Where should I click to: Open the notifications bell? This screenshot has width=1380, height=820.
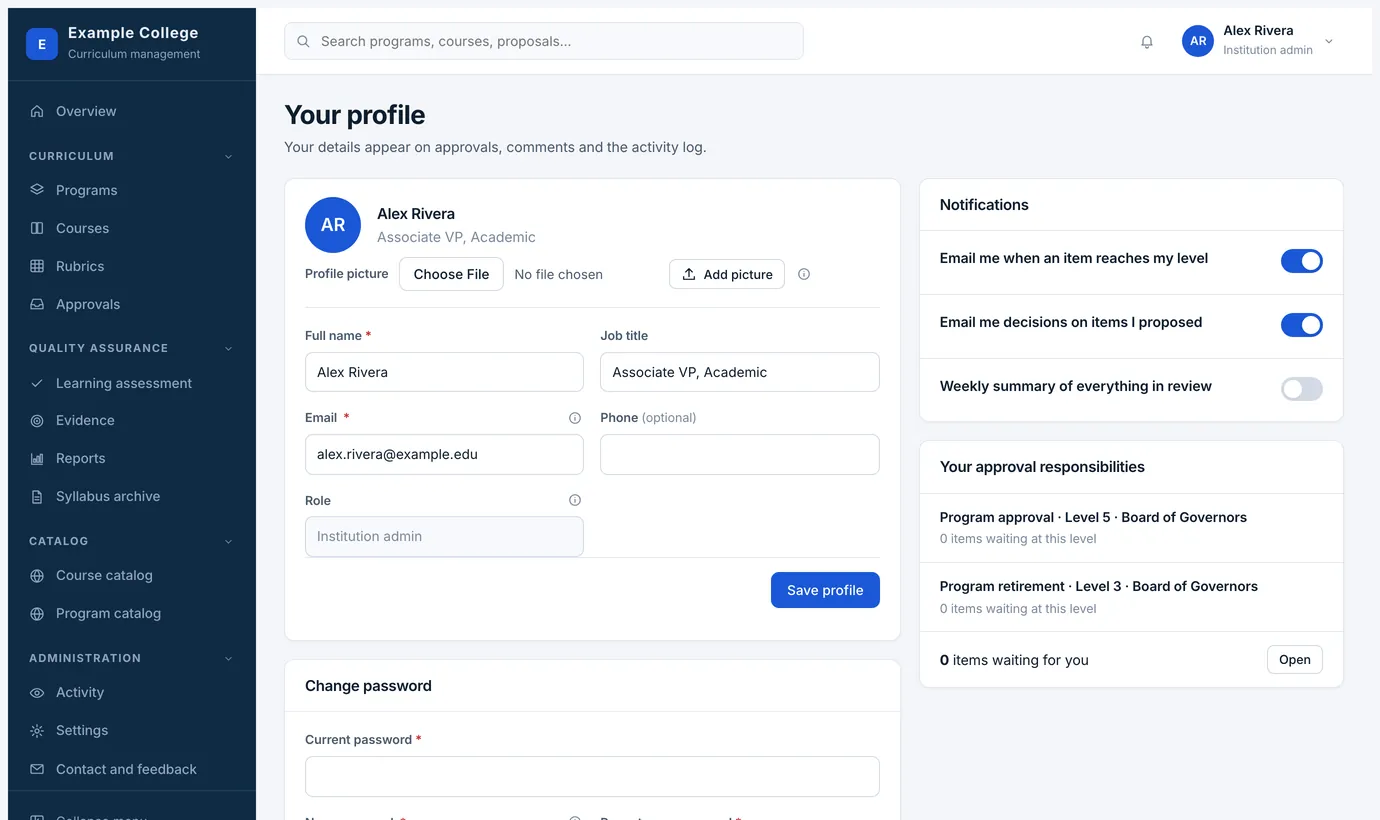1147,42
